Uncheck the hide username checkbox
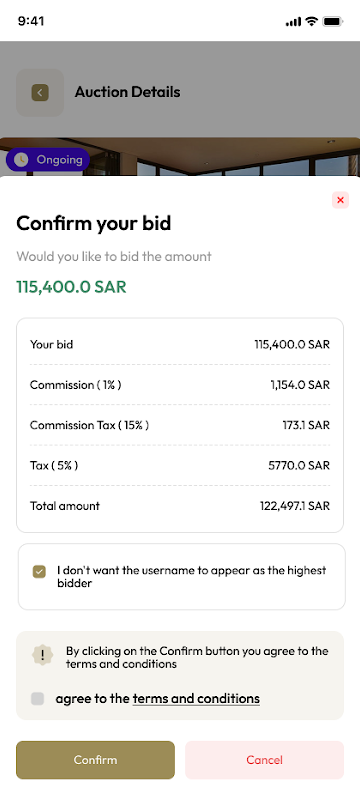Screen dimensions: 360x800 click(x=39, y=571)
